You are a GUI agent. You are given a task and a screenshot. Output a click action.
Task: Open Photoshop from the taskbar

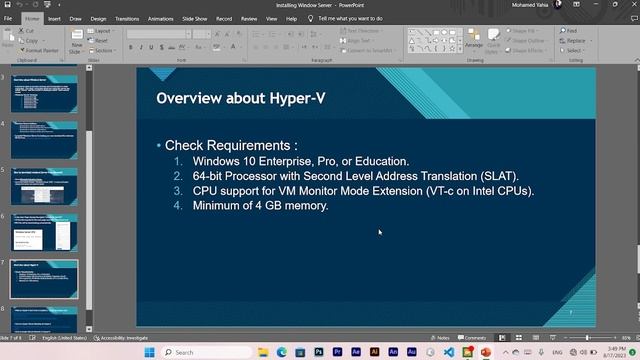(319, 352)
